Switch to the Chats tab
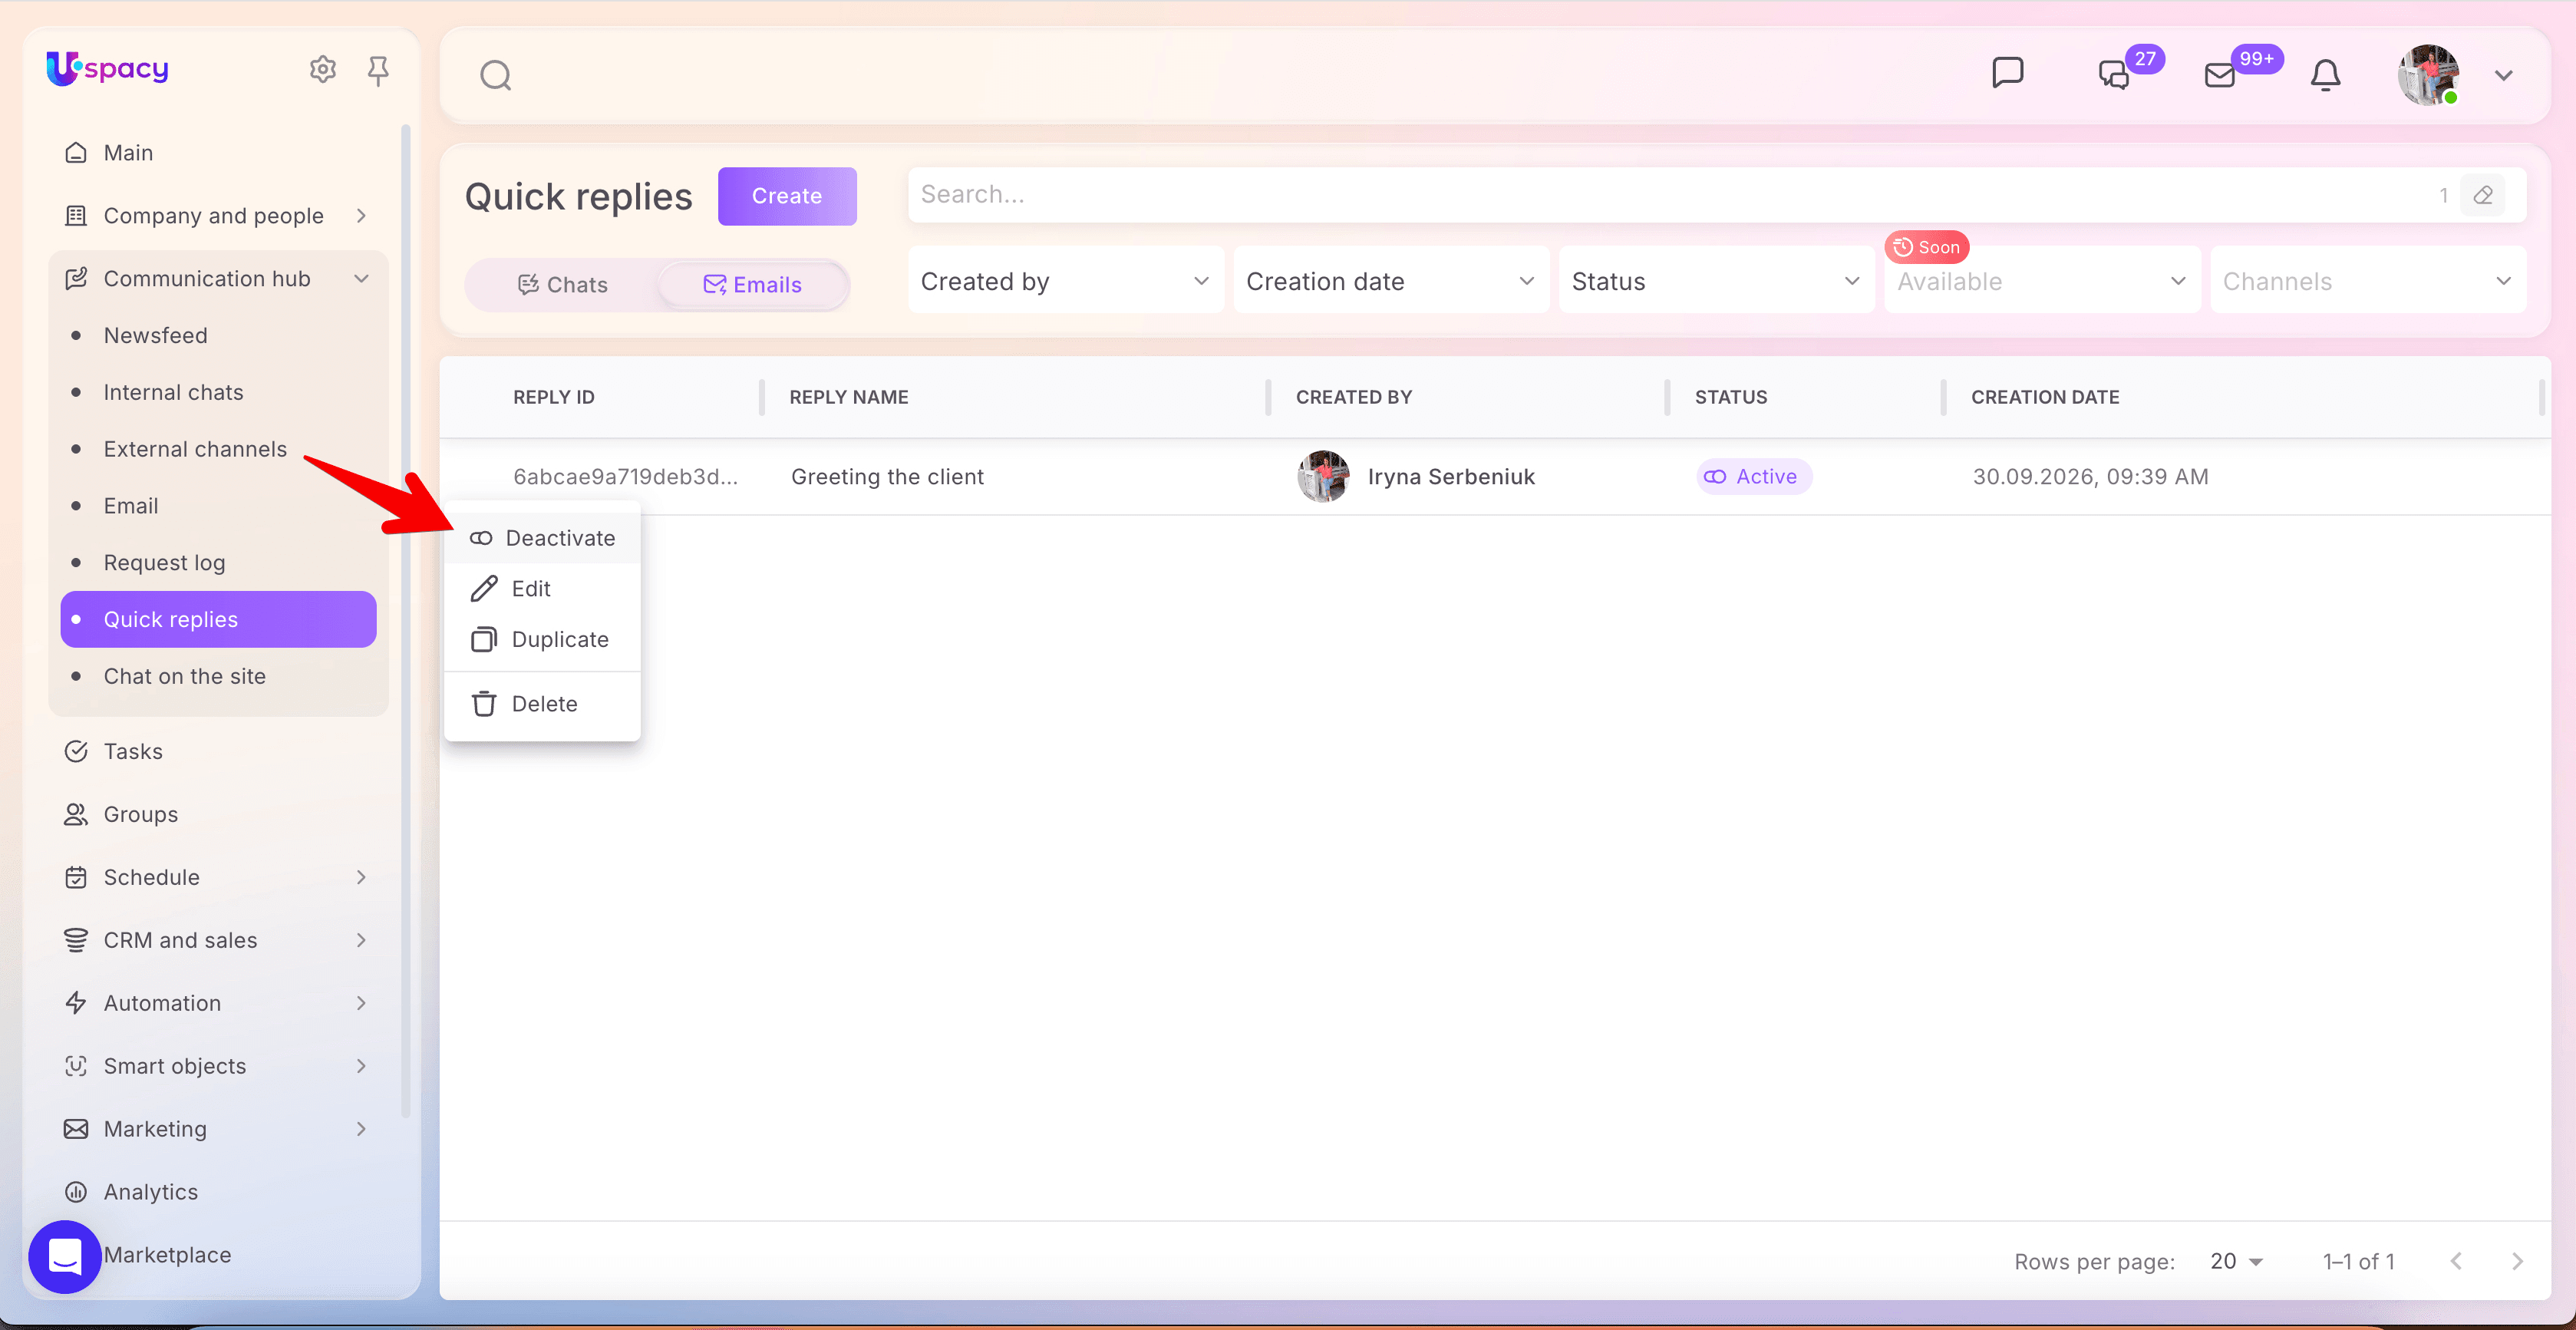The width and height of the screenshot is (2576, 1330). 562,285
